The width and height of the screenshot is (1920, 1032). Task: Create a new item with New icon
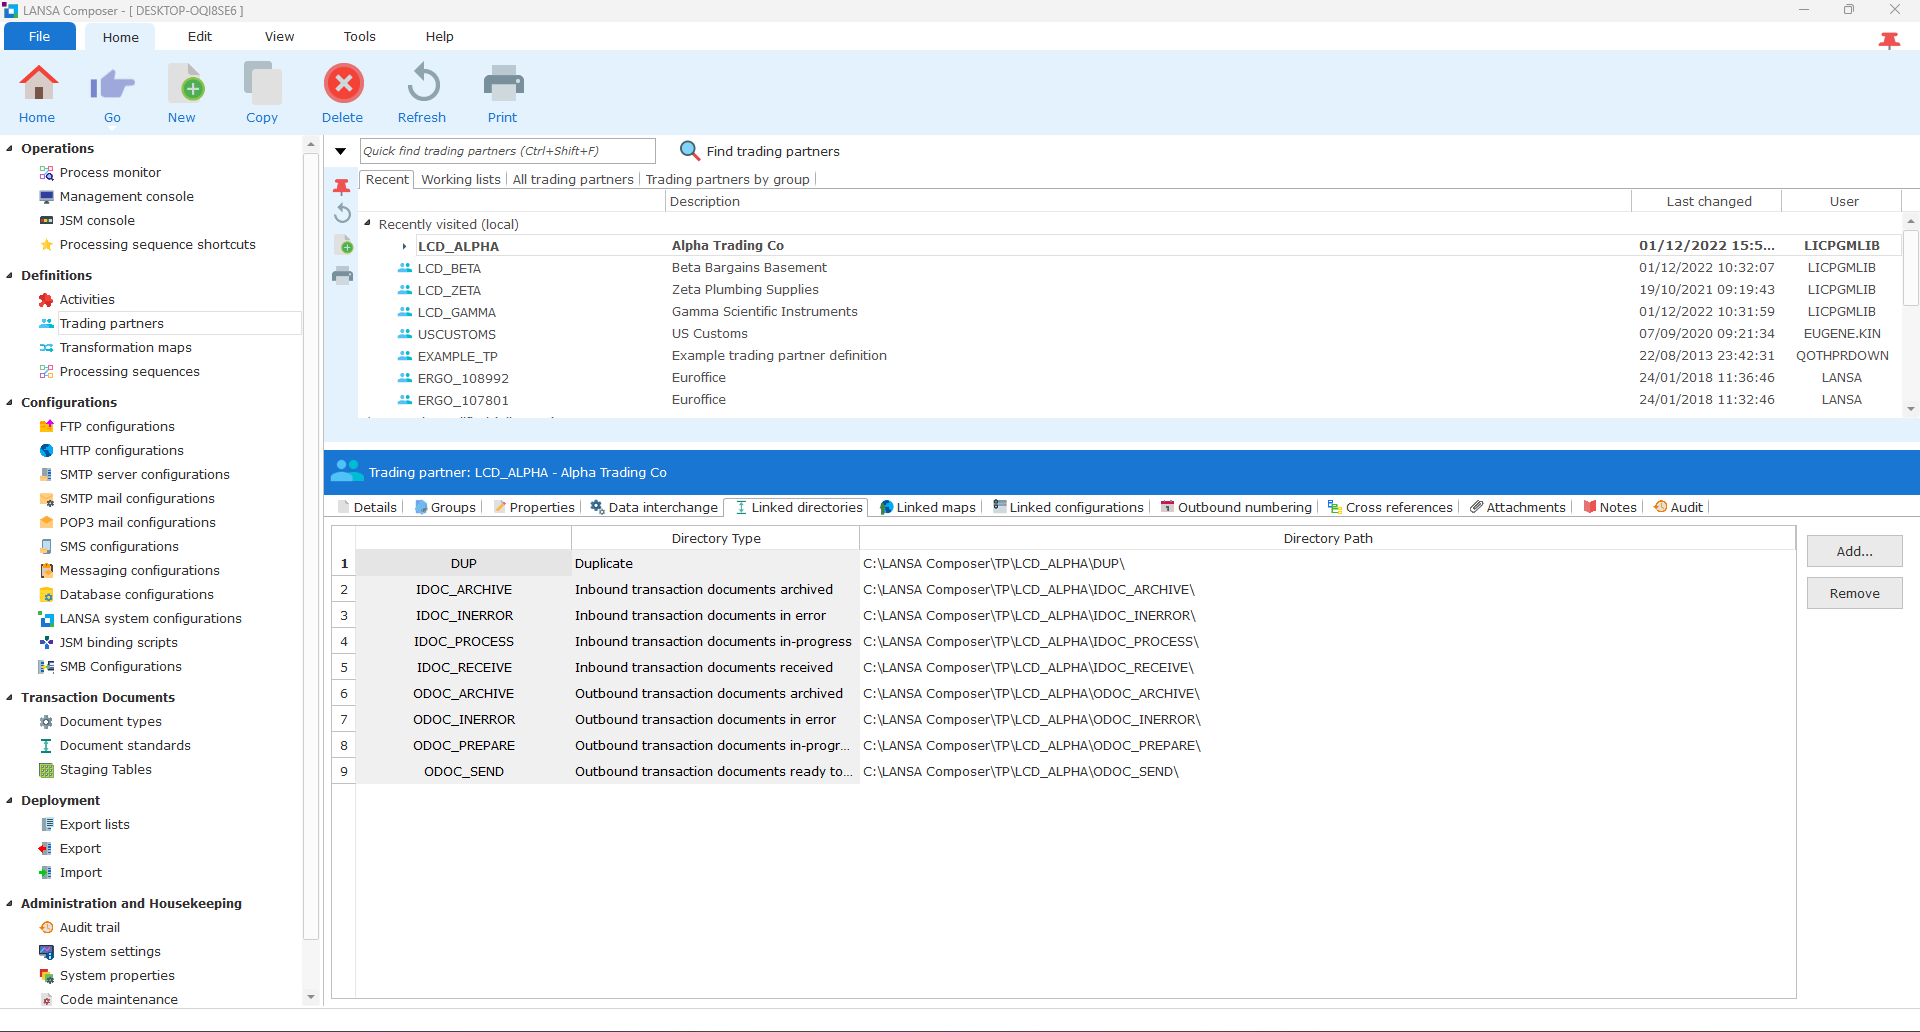click(x=185, y=84)
